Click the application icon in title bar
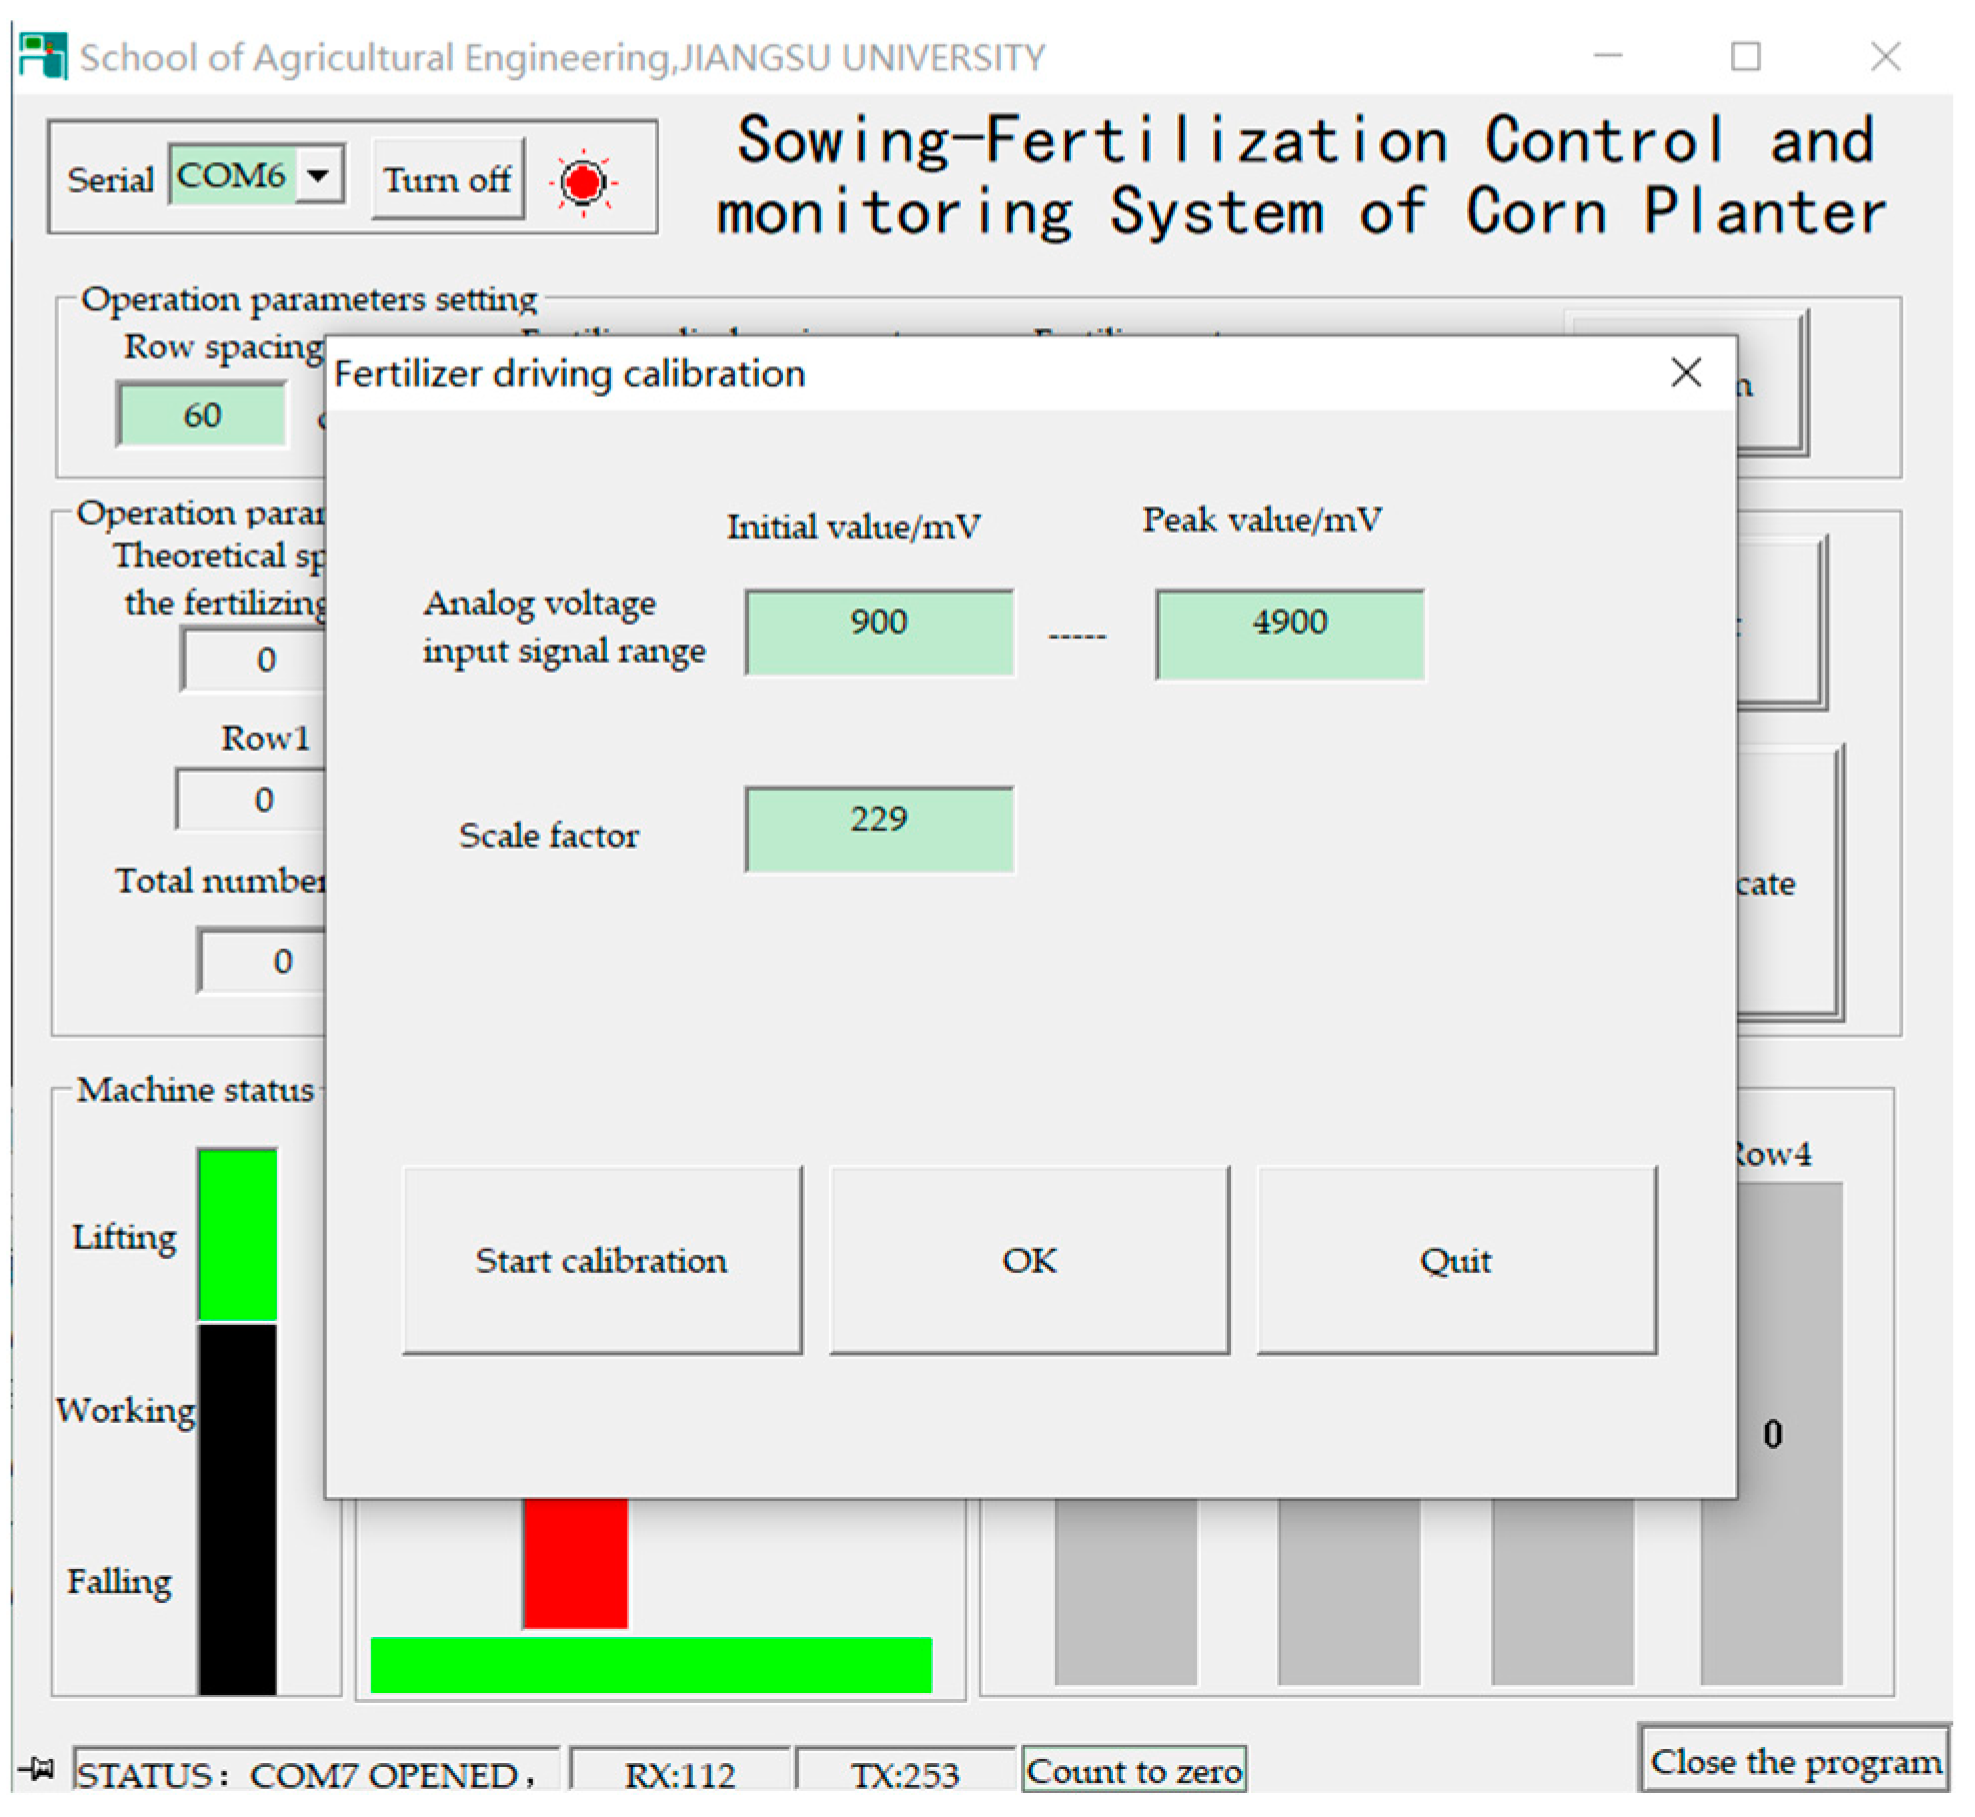This screenshot has height=1817, width=1975. [x=42, y=56]
